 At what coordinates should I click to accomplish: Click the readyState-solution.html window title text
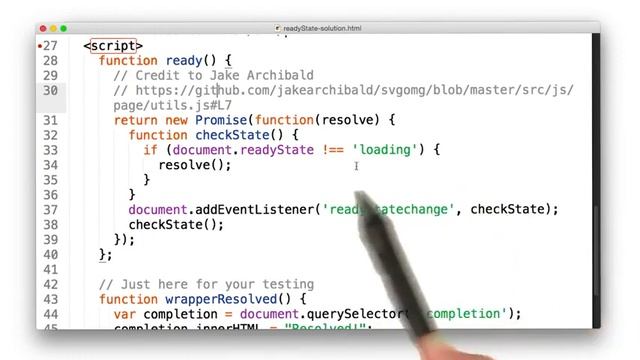pos(322,28)
